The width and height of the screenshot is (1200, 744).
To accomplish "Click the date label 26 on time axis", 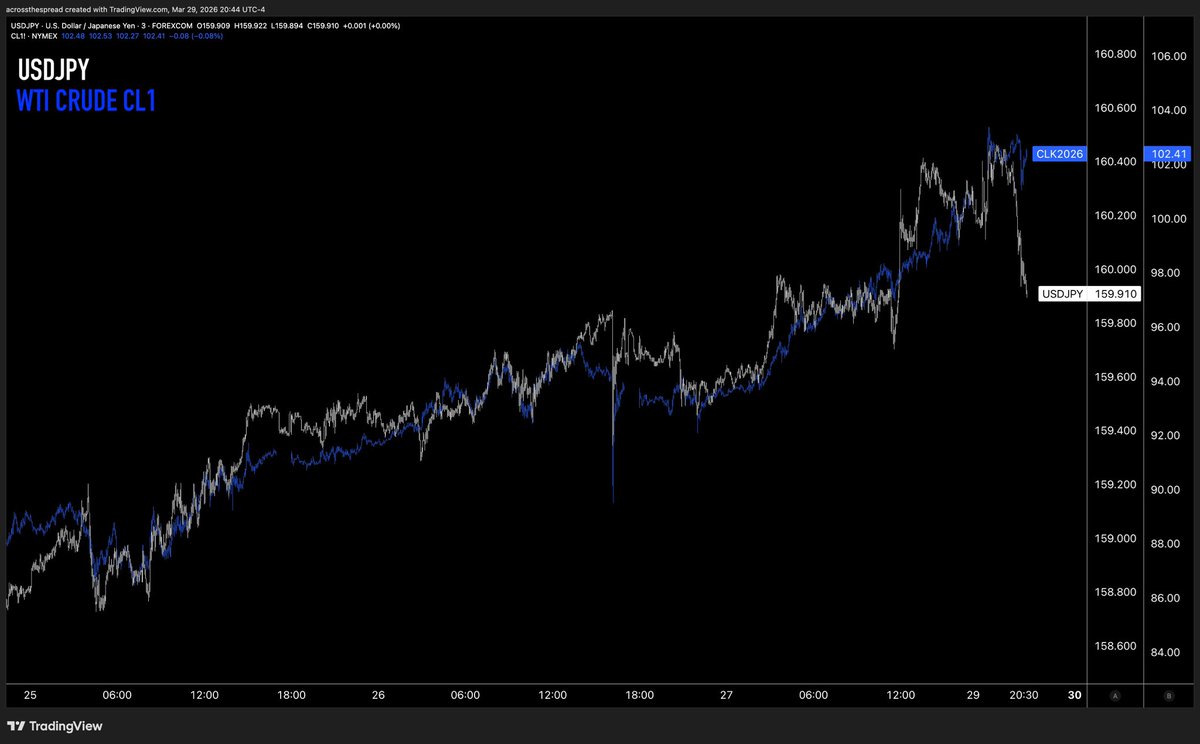I will (378, 695).
